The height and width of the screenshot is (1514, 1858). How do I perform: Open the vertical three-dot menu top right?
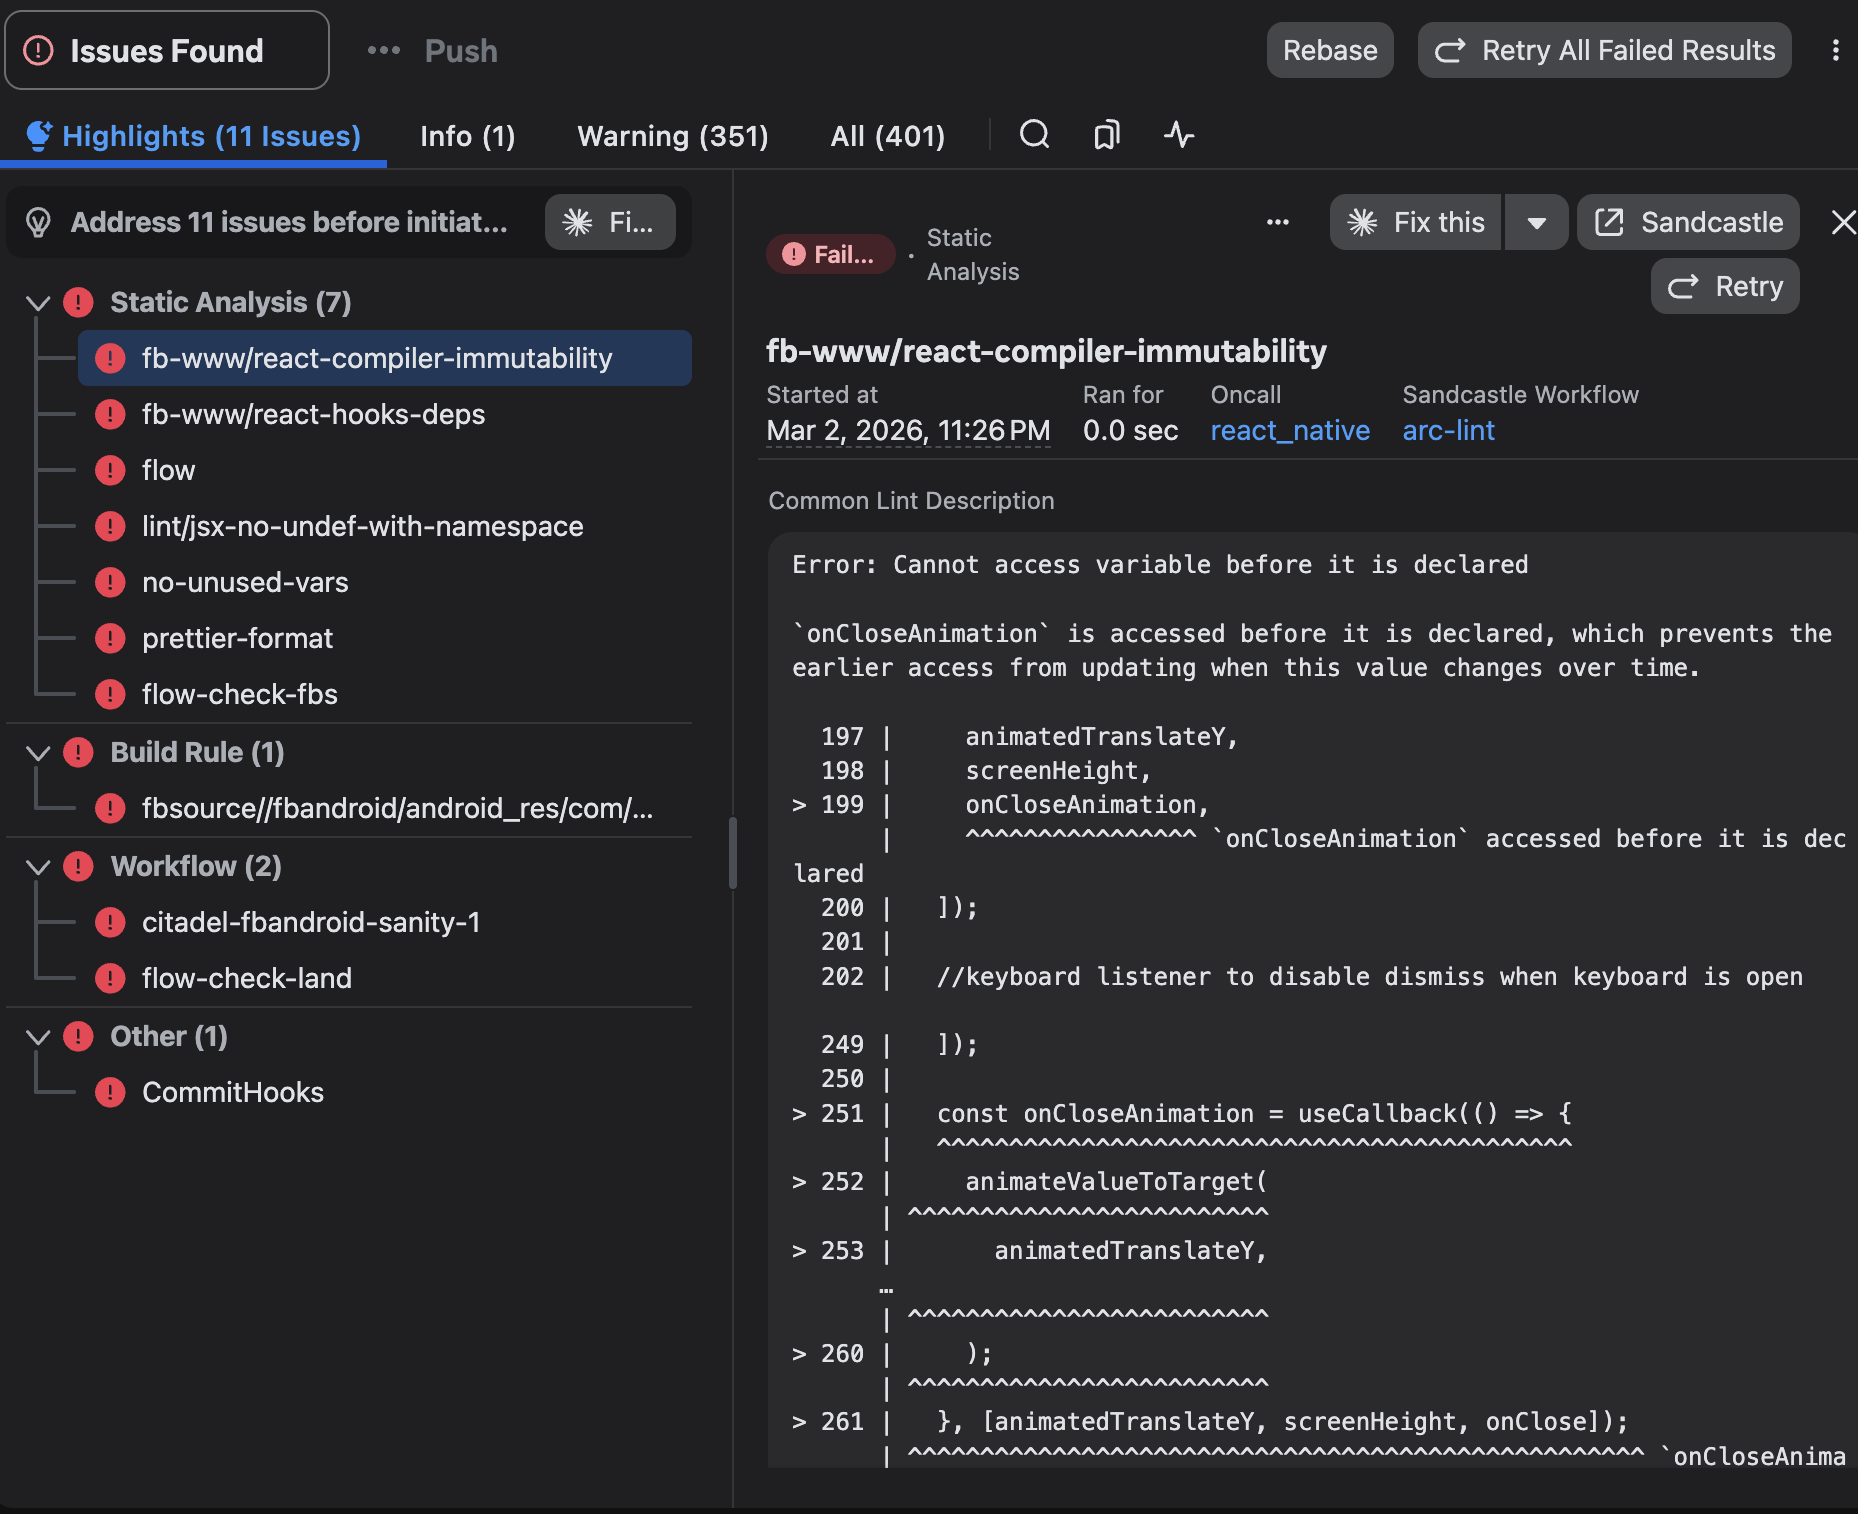[1835, 50]
